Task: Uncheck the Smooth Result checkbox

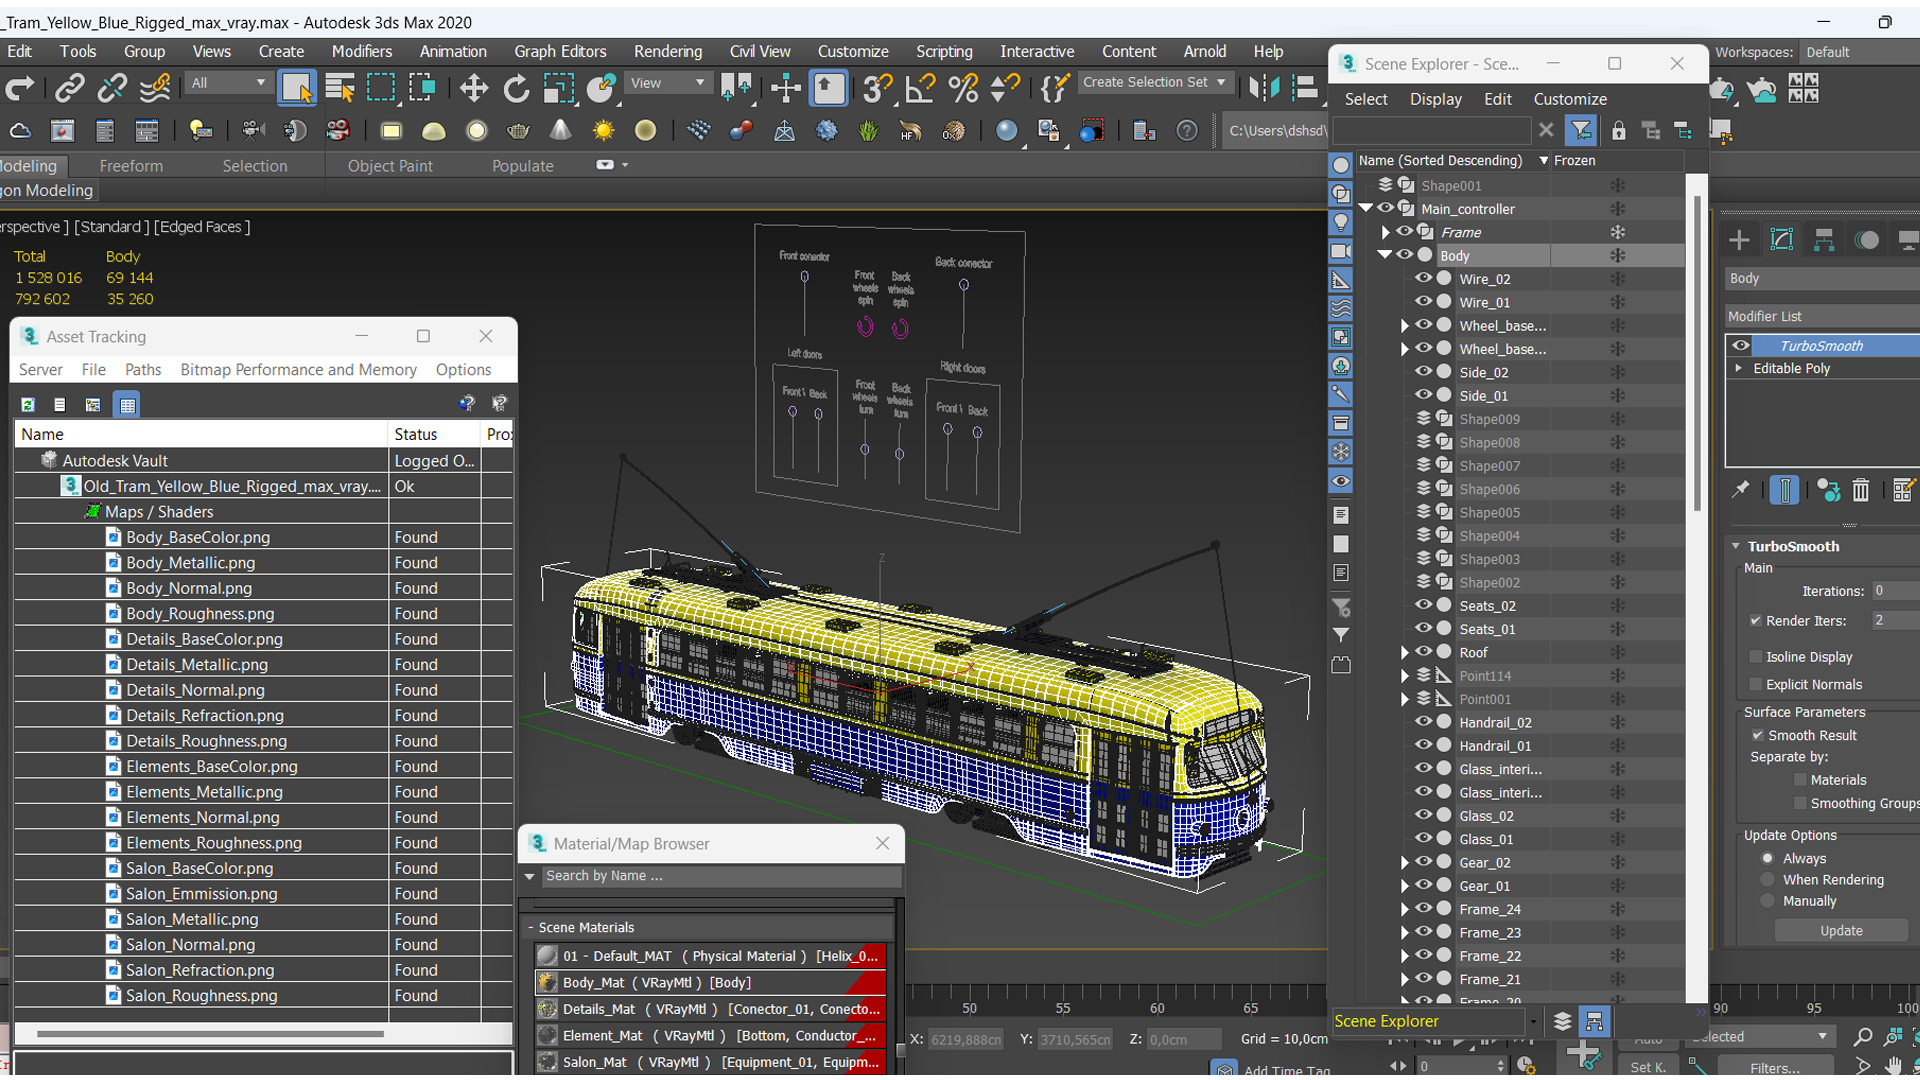Action: (x=1757, y=735)
